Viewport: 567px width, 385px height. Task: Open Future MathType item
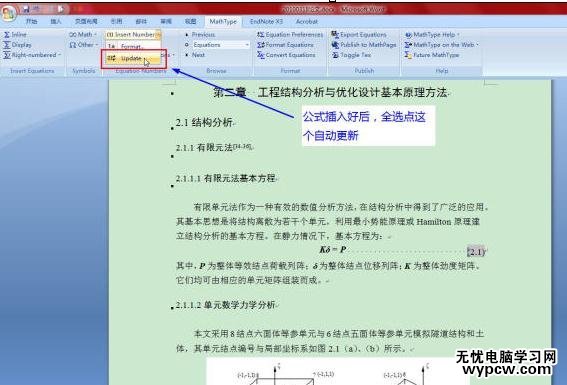click(432, 55)
